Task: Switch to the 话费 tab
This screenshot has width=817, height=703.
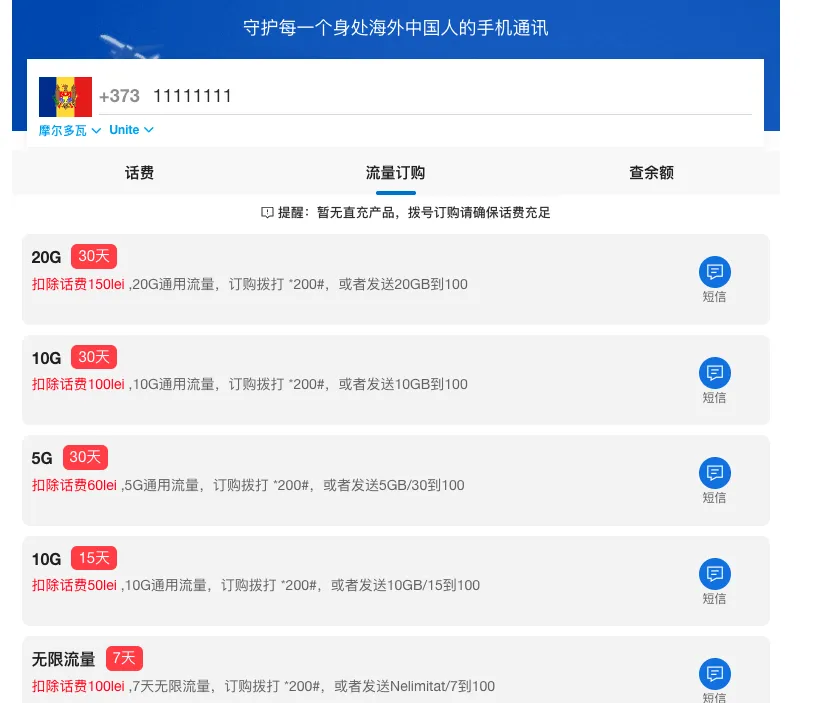Action: tap(139, 172)
